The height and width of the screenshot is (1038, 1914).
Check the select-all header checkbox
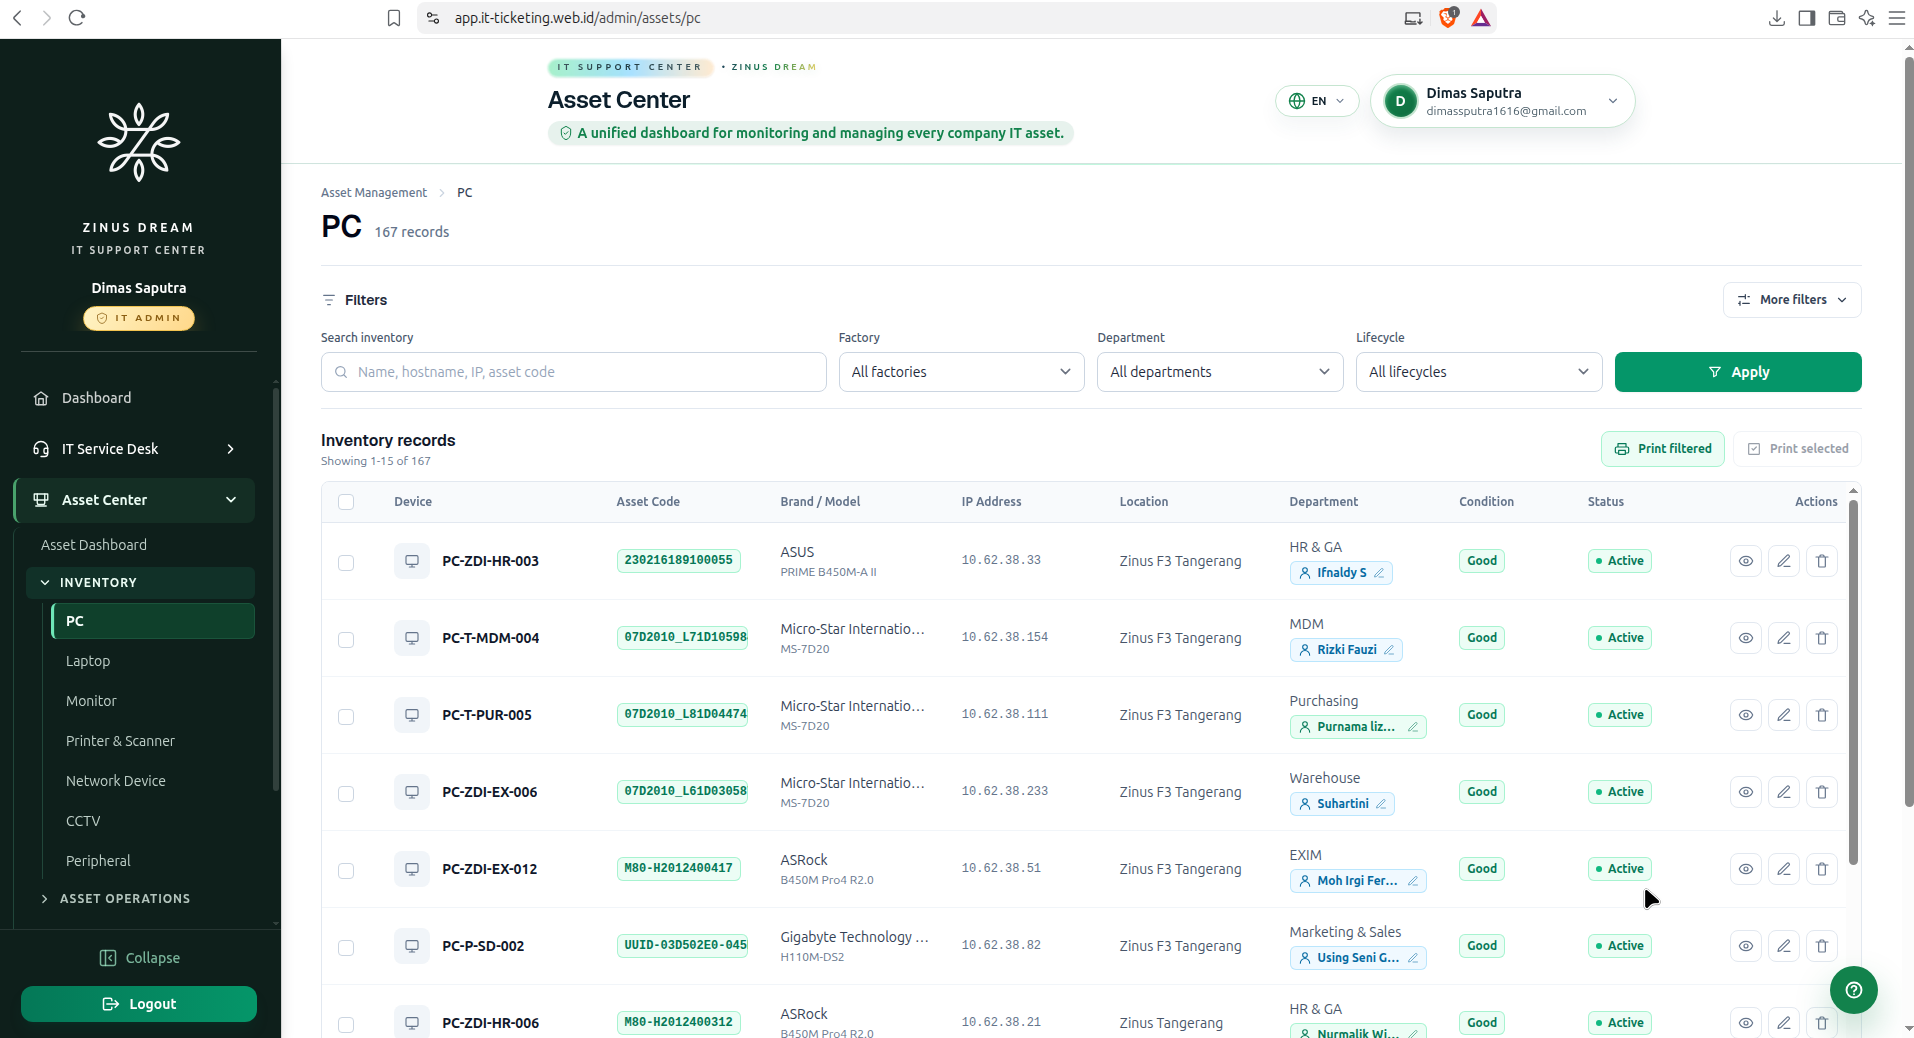coord(346,502)
